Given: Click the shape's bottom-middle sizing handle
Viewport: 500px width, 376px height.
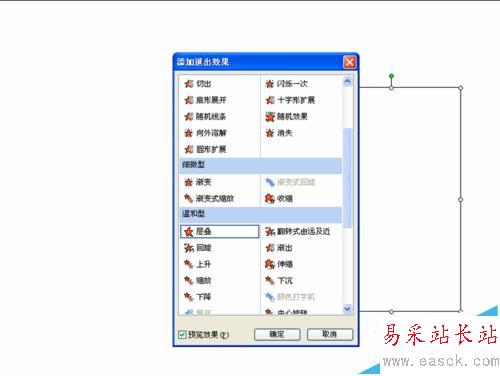Looking at the screenshot, I should 391,312.
